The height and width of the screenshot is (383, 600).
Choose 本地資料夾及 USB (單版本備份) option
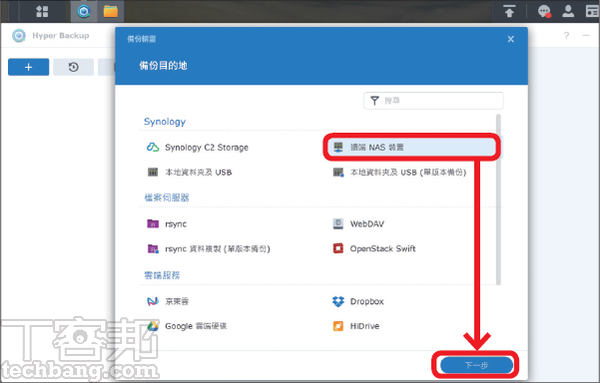(x=408, y=173)
